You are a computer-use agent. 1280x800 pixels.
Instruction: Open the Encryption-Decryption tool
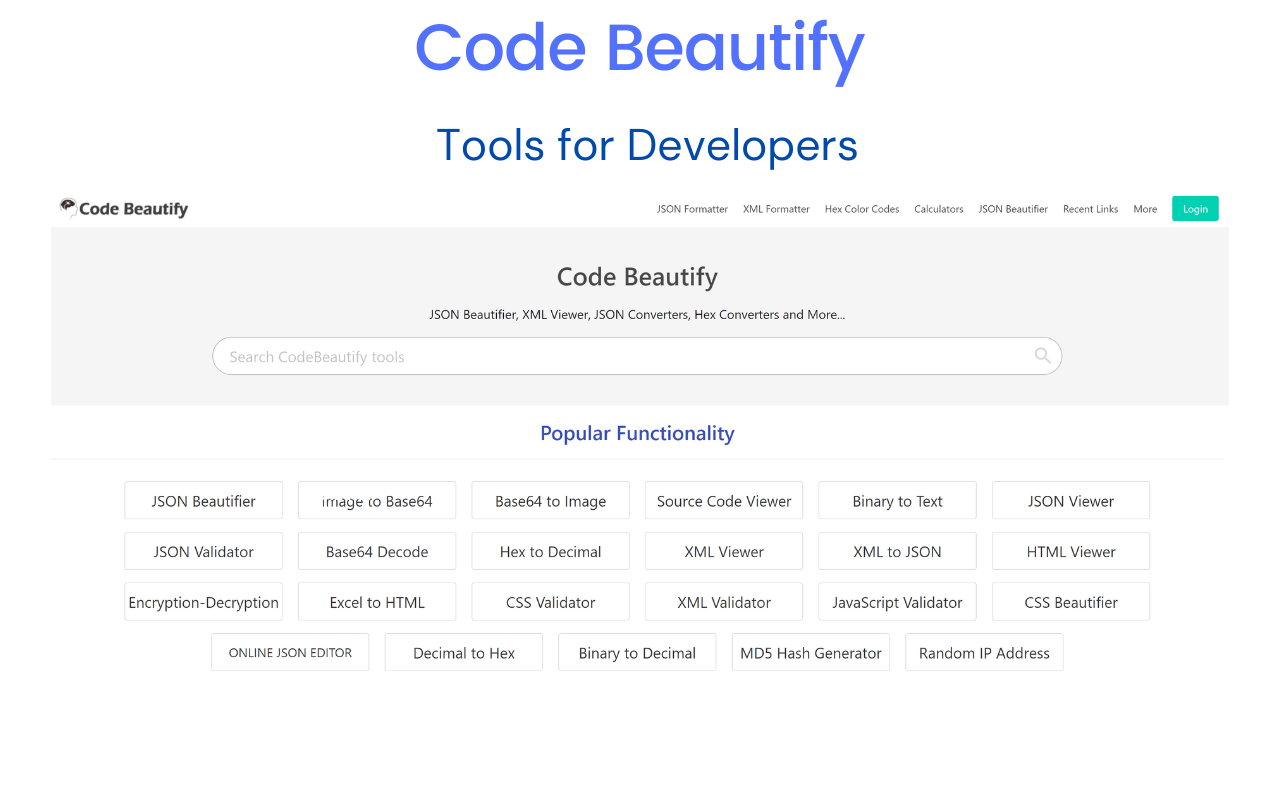pos(203,601)
